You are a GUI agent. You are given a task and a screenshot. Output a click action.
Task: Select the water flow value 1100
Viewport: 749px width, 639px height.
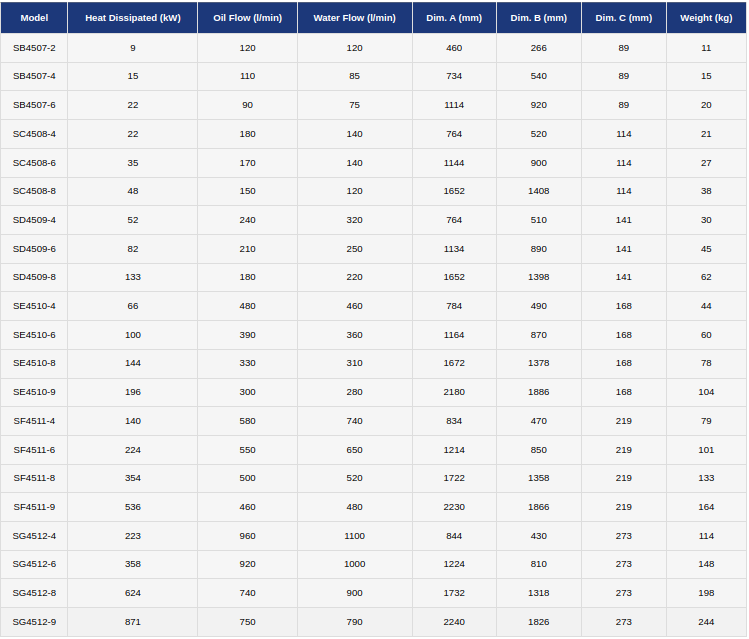(x=354, y=536)
